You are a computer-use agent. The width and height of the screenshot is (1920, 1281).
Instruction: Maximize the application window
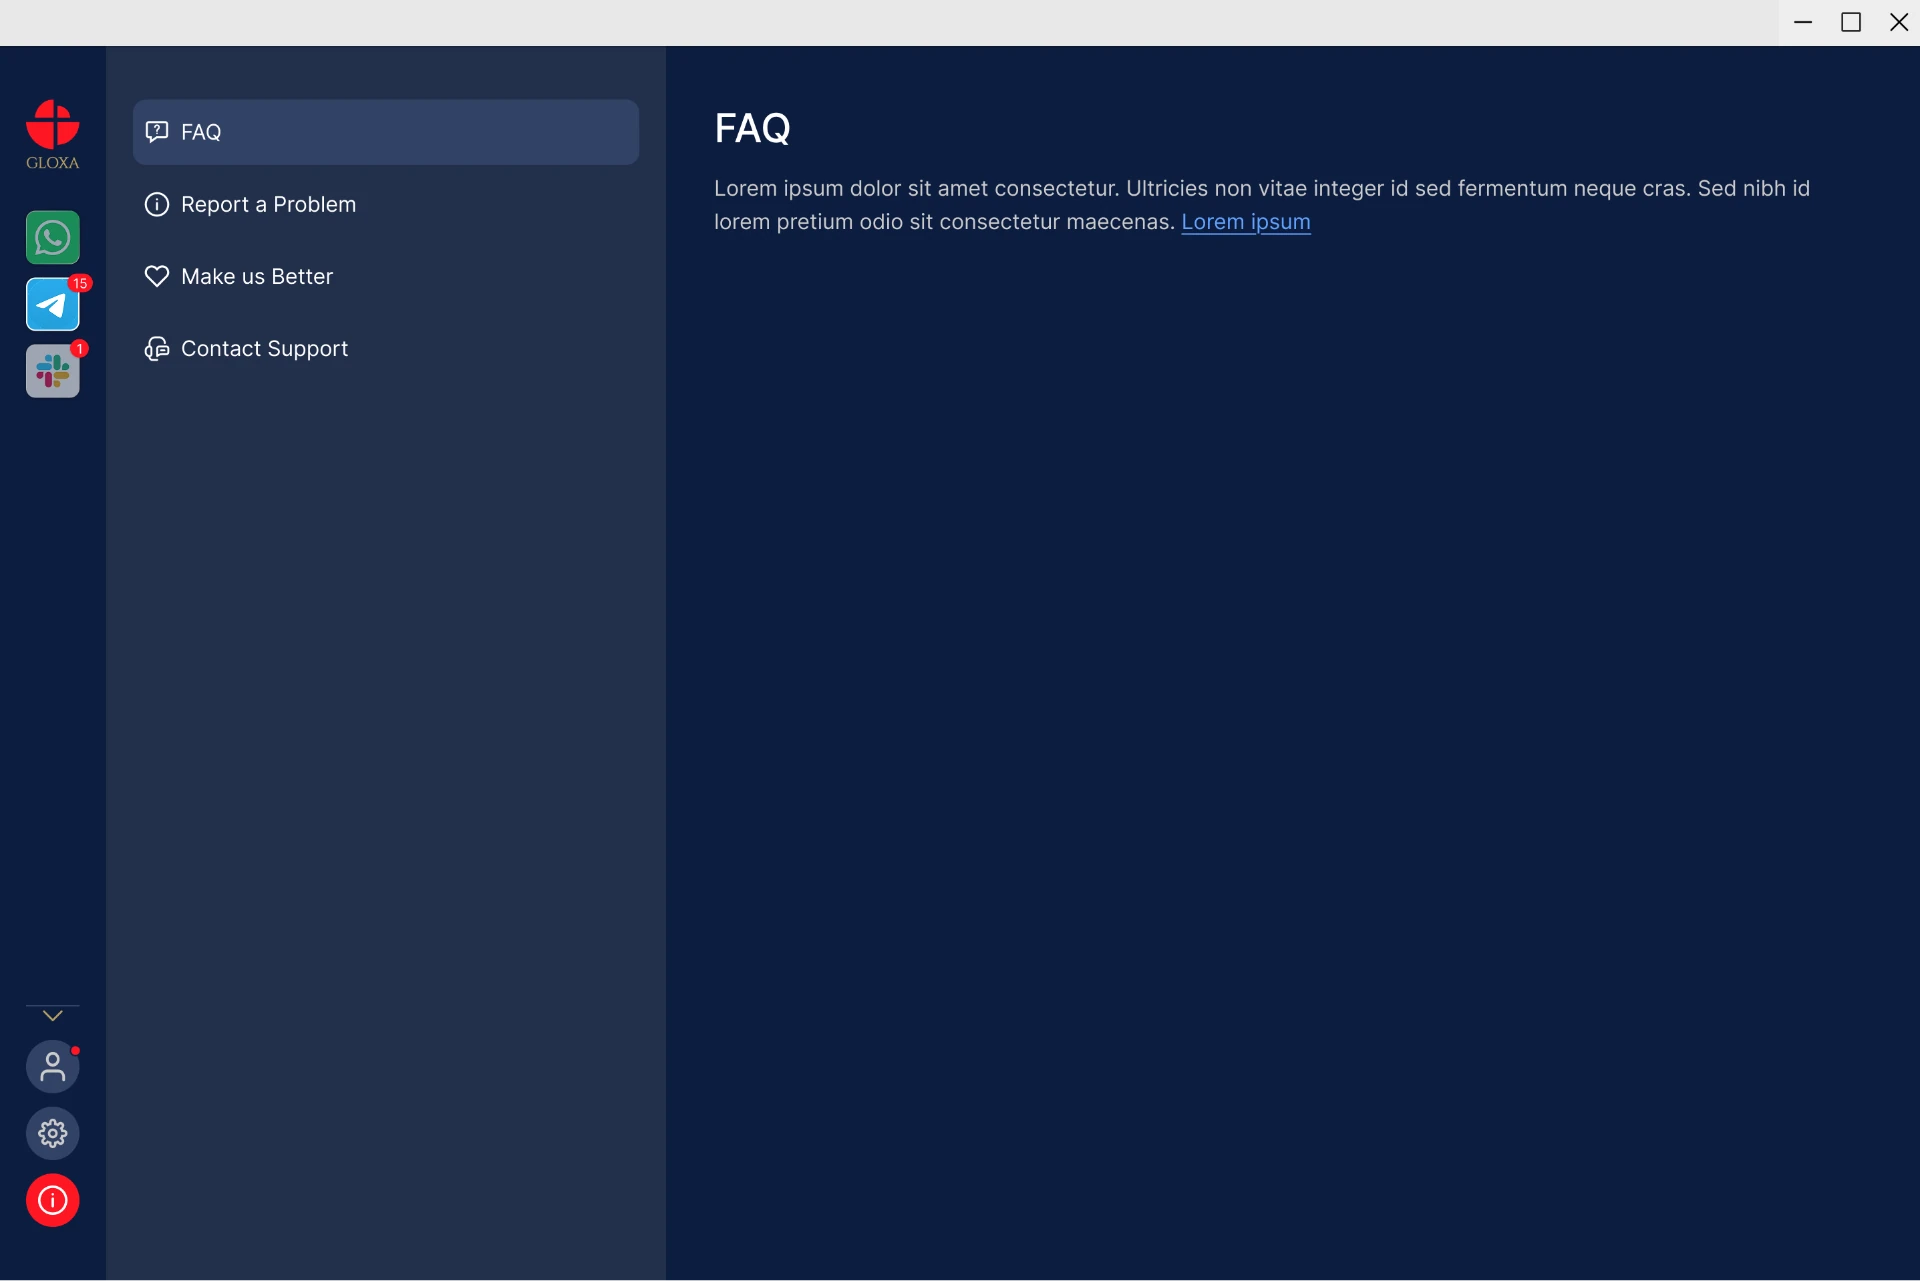click(x=1851, y=22)
